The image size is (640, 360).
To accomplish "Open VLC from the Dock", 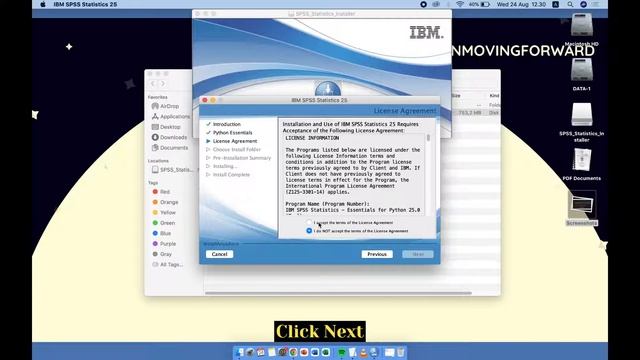I will coord(363,353).
